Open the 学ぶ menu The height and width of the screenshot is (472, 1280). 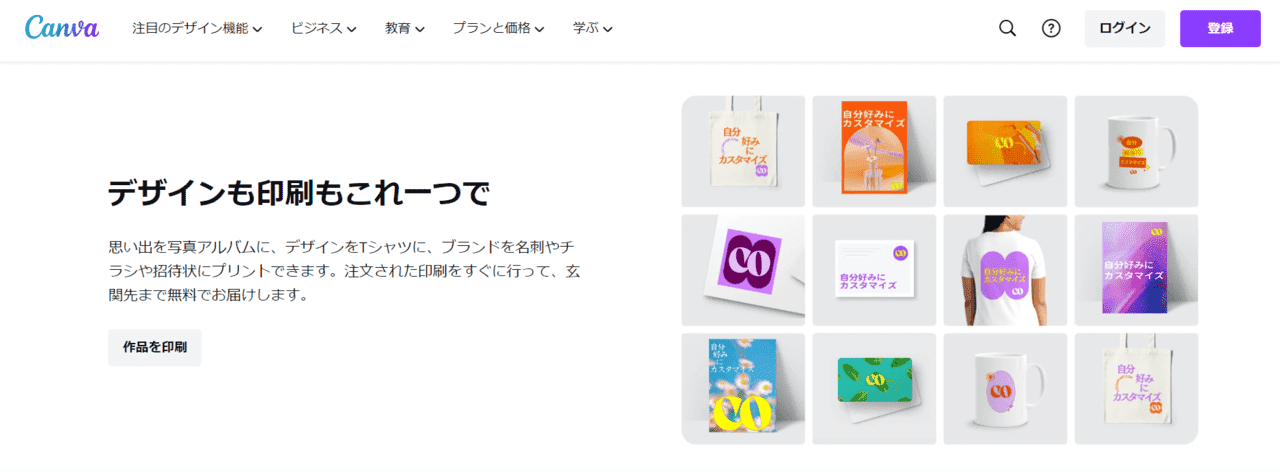(592, 29)
